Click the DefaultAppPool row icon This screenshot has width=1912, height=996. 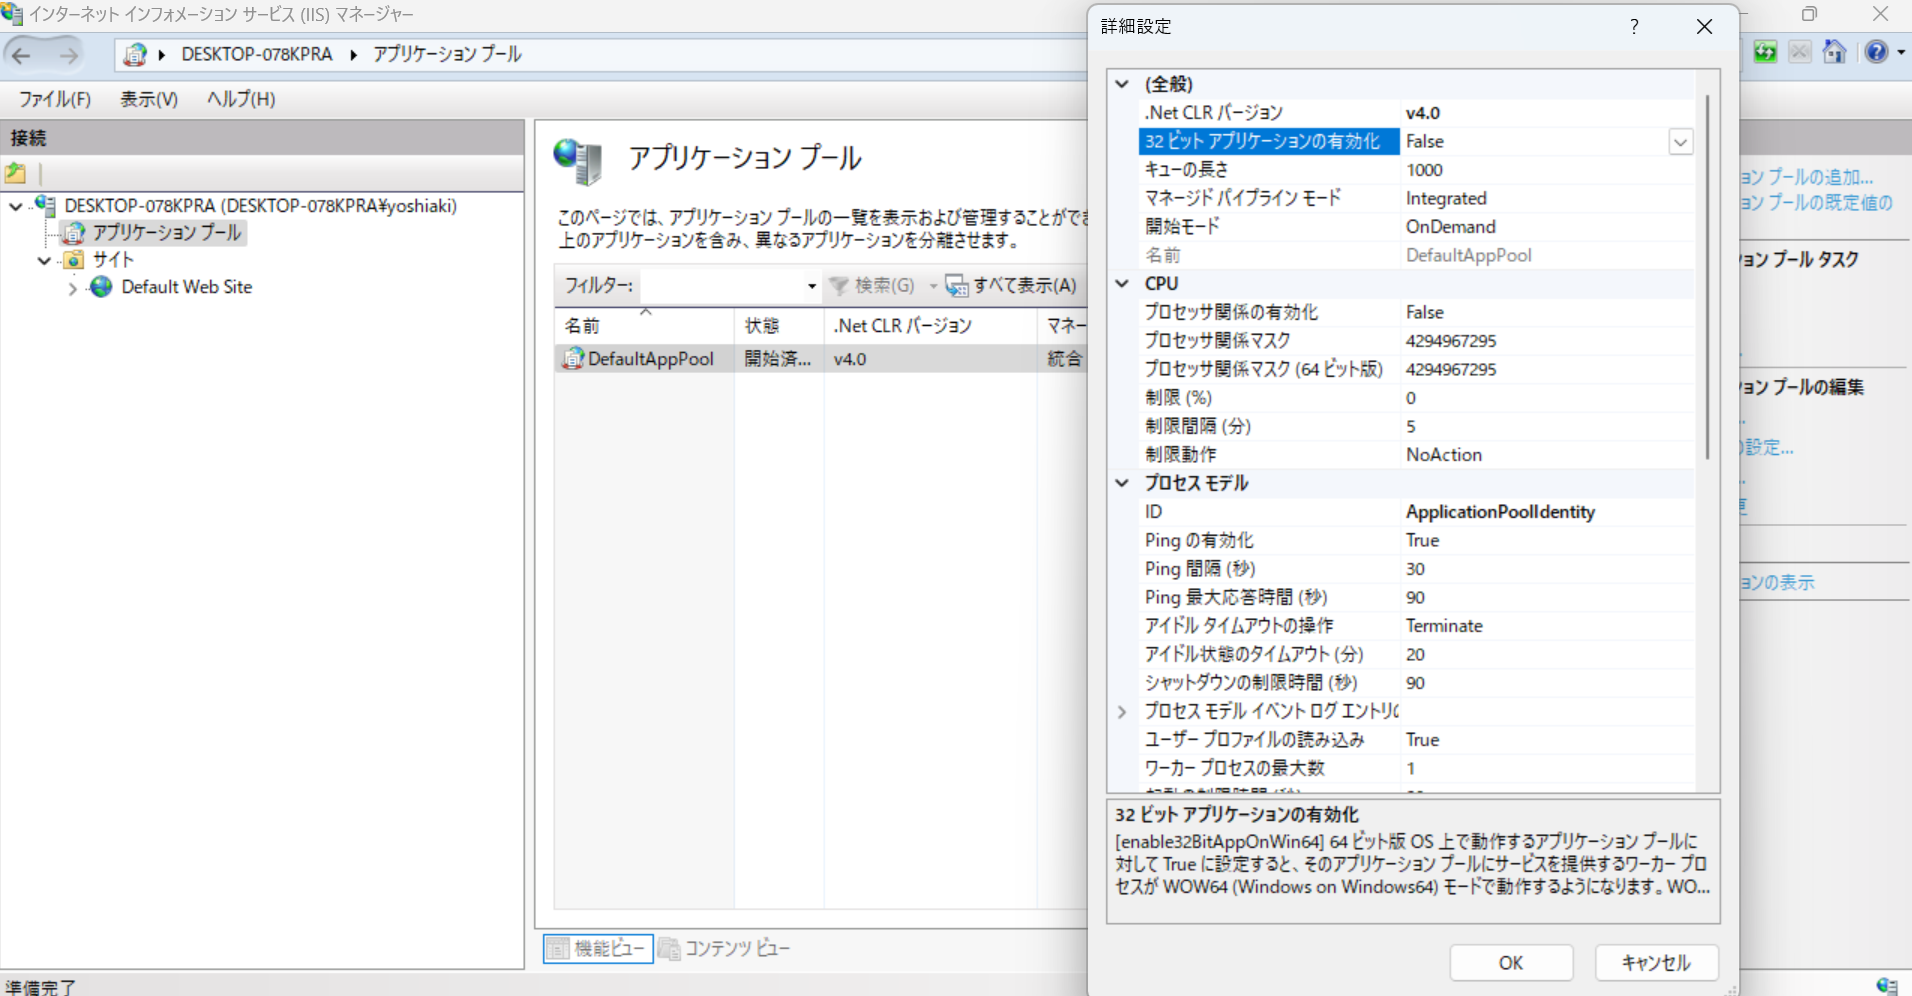573,358
